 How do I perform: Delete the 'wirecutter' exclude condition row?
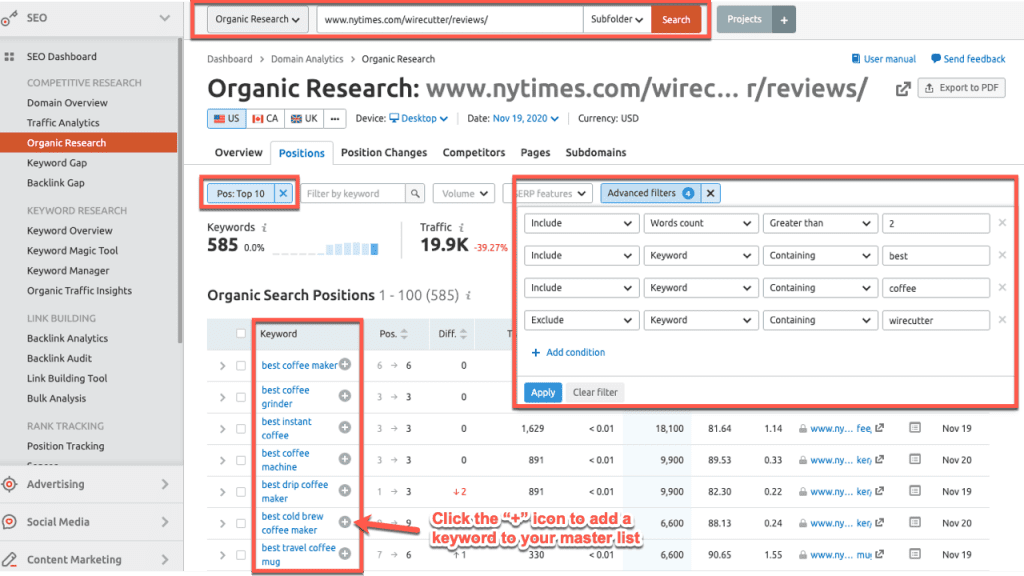point(1002,320)
